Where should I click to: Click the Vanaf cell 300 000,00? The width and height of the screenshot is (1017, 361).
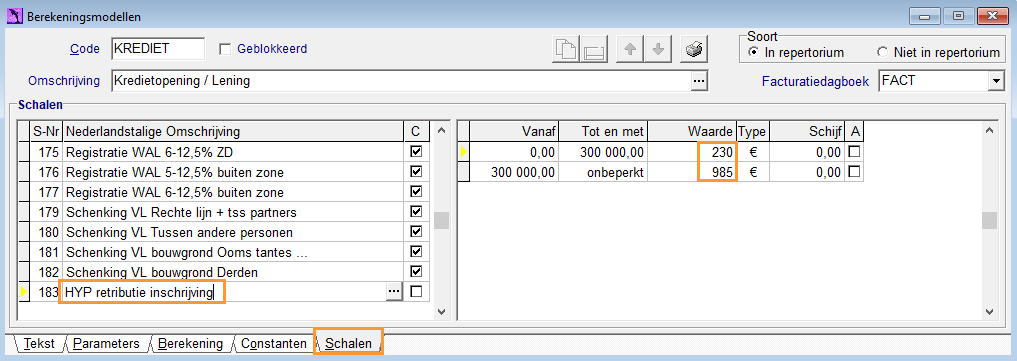tap(514, 172)
